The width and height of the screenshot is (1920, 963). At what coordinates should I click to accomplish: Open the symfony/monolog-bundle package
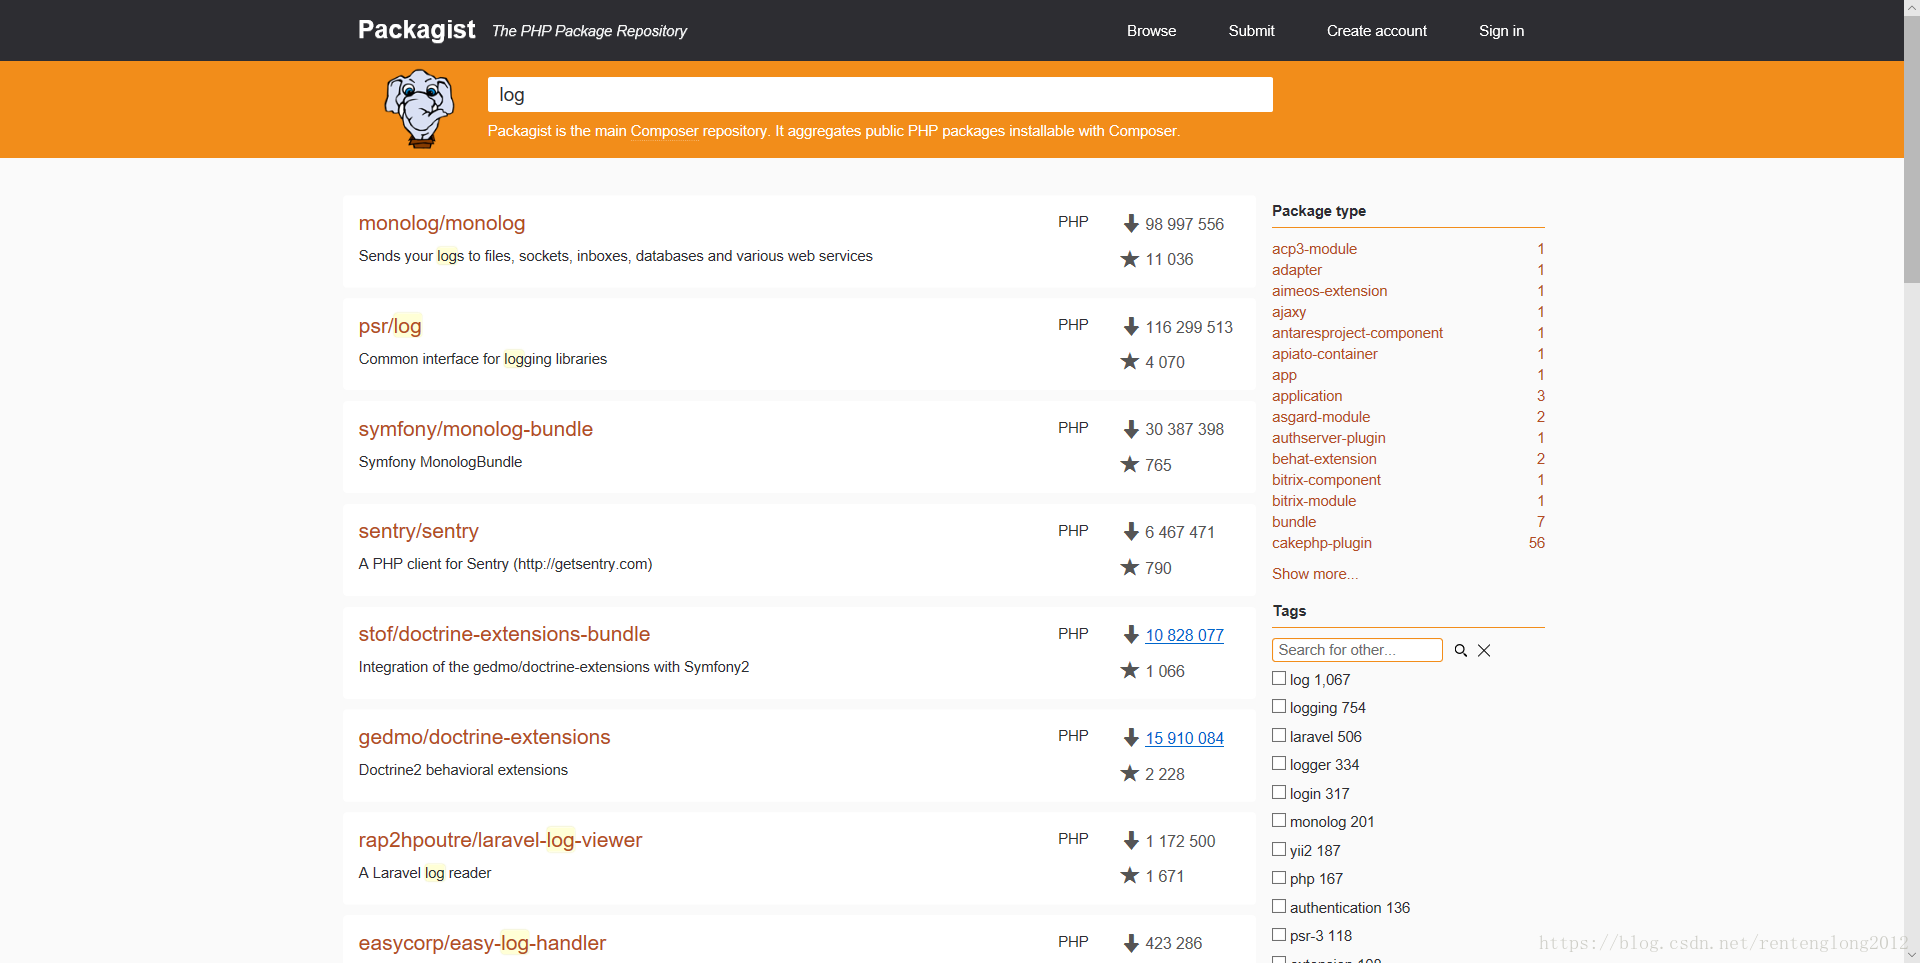pyautogui.click(x=476, y=429)
